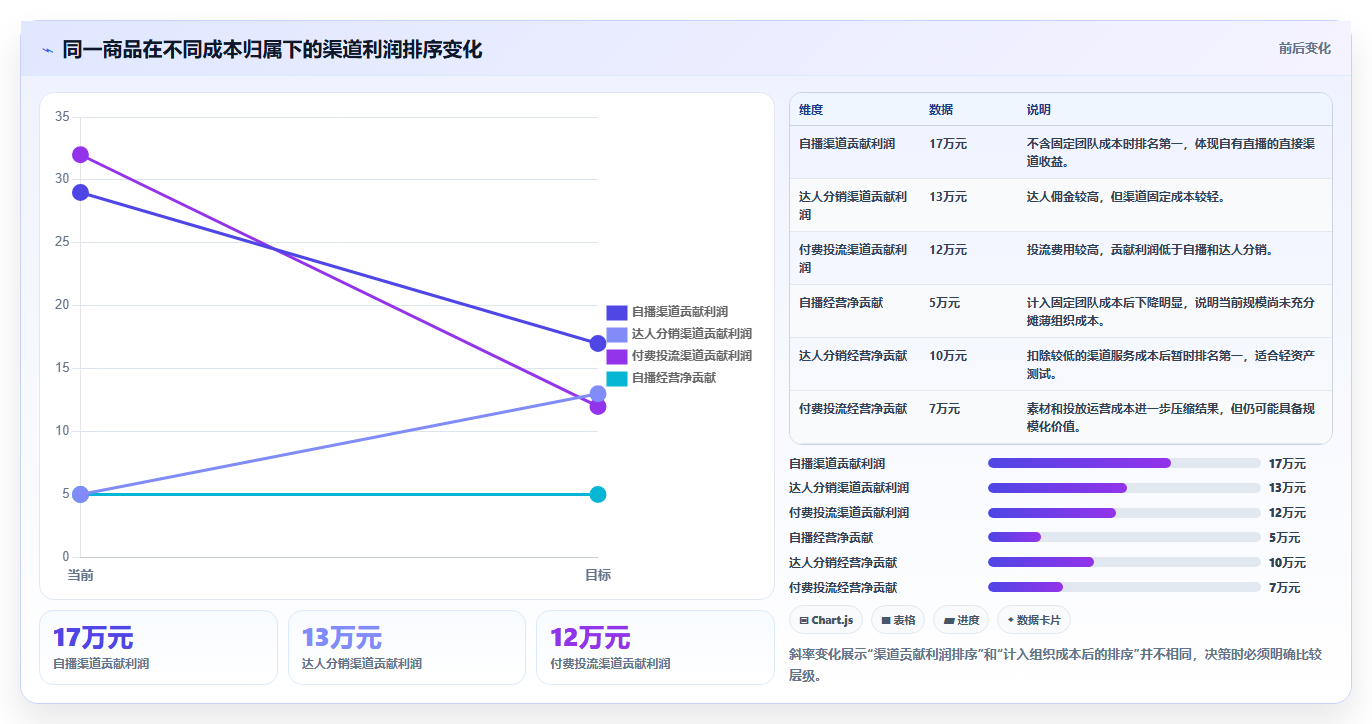Image resolution: width=1372 pixels, height=724 pixels.
Task: Click the description starting 达人佣金较高
Action: pos(1126,197)
